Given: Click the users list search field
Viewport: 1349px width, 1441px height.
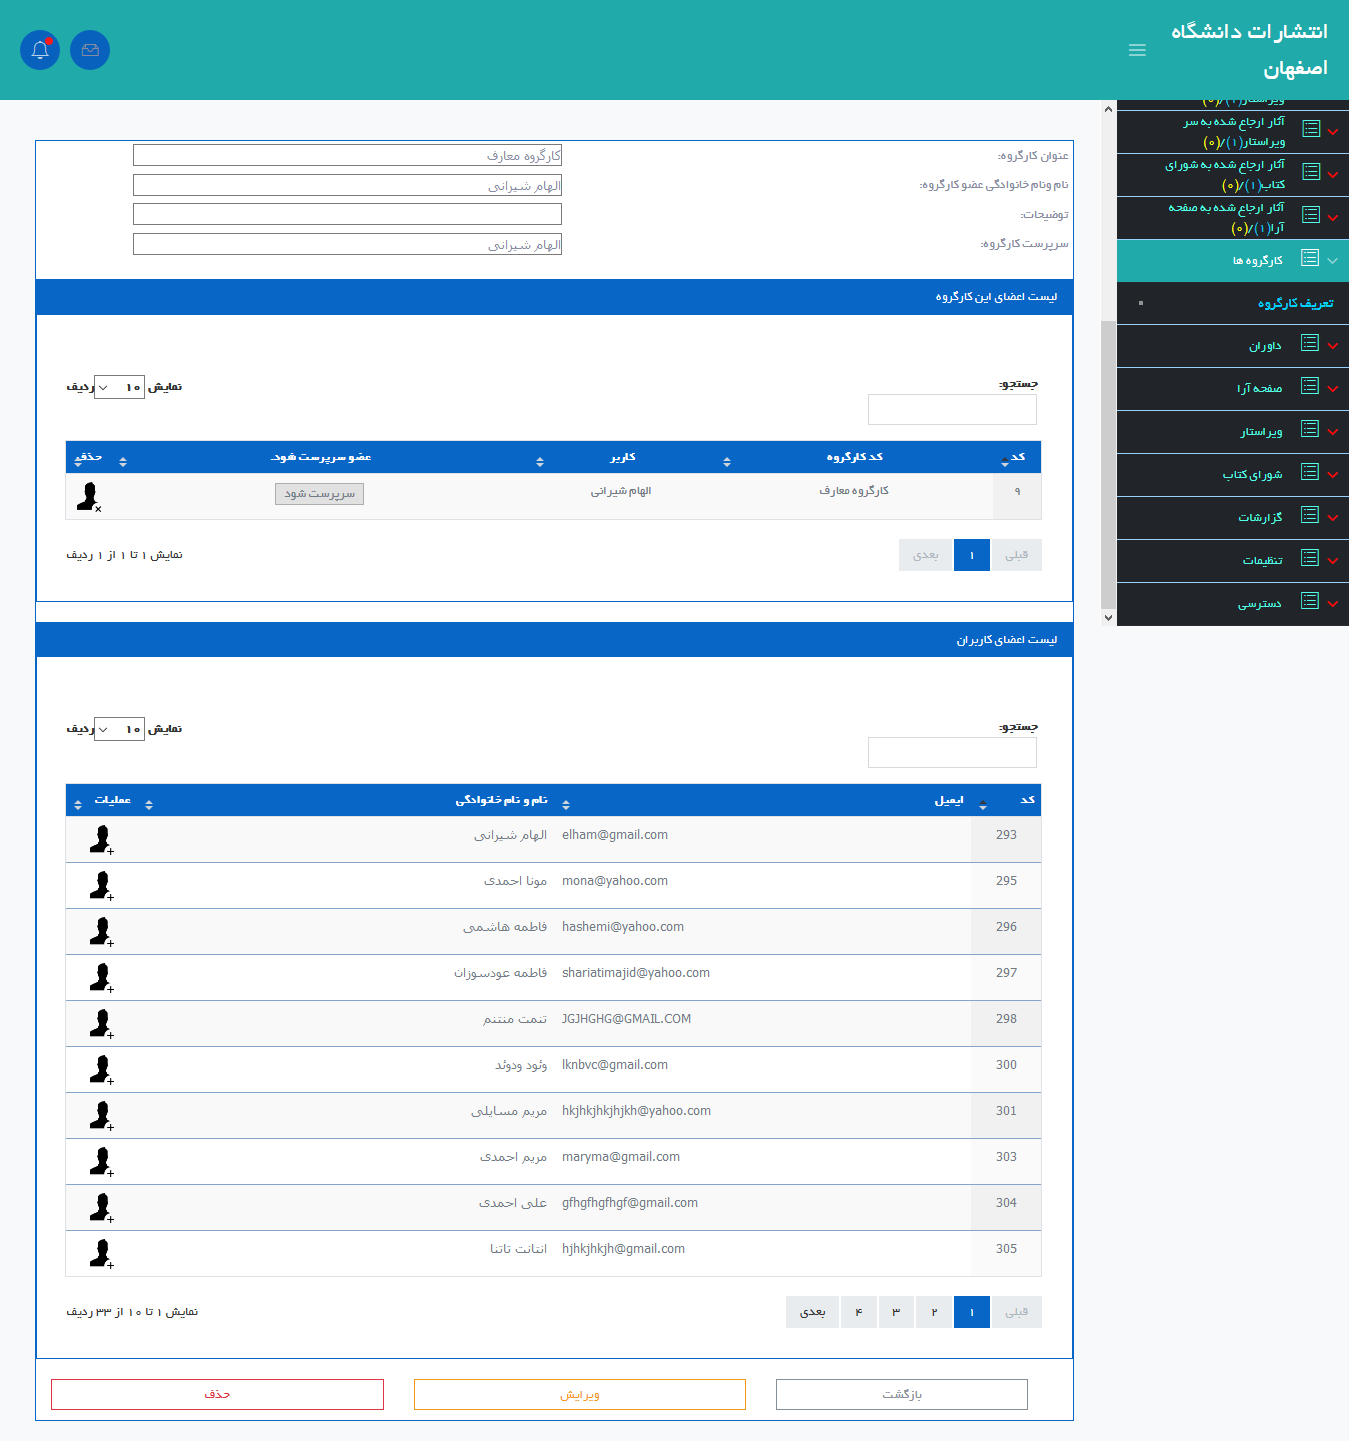Looking at the screenshot, I should click(952, 753).
